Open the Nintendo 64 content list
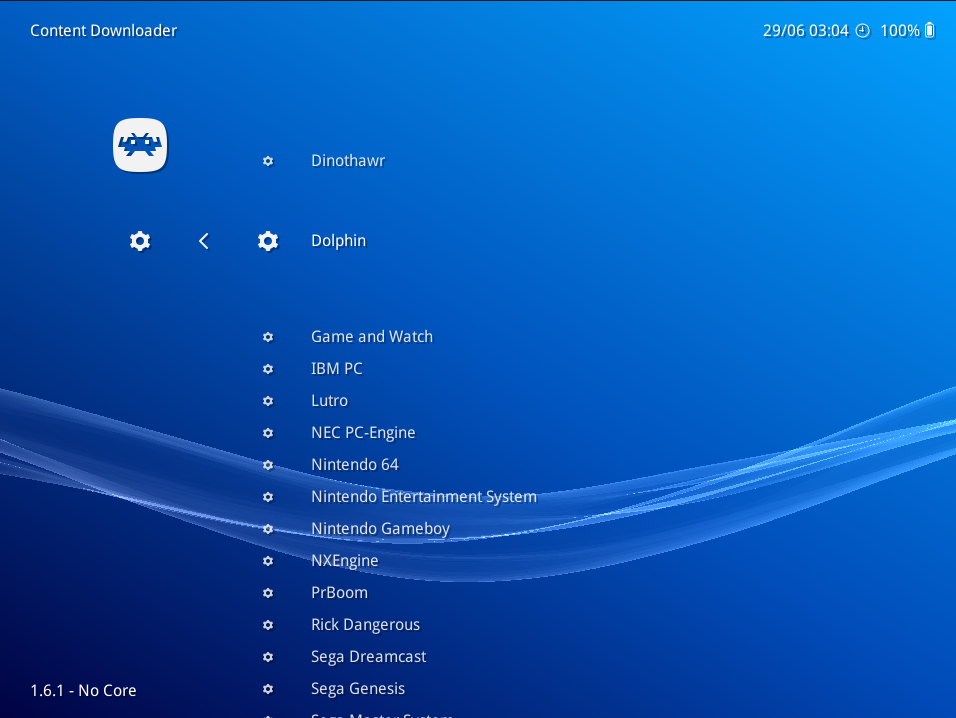This screenshot has width=956, height=718. click(x=355, y=464)
